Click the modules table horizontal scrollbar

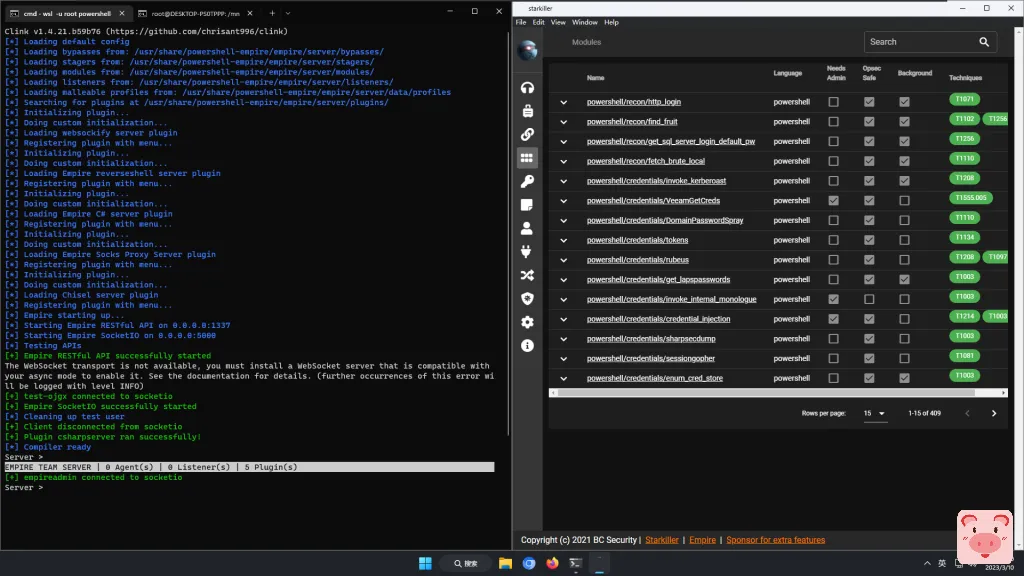(x=760, y=393)
